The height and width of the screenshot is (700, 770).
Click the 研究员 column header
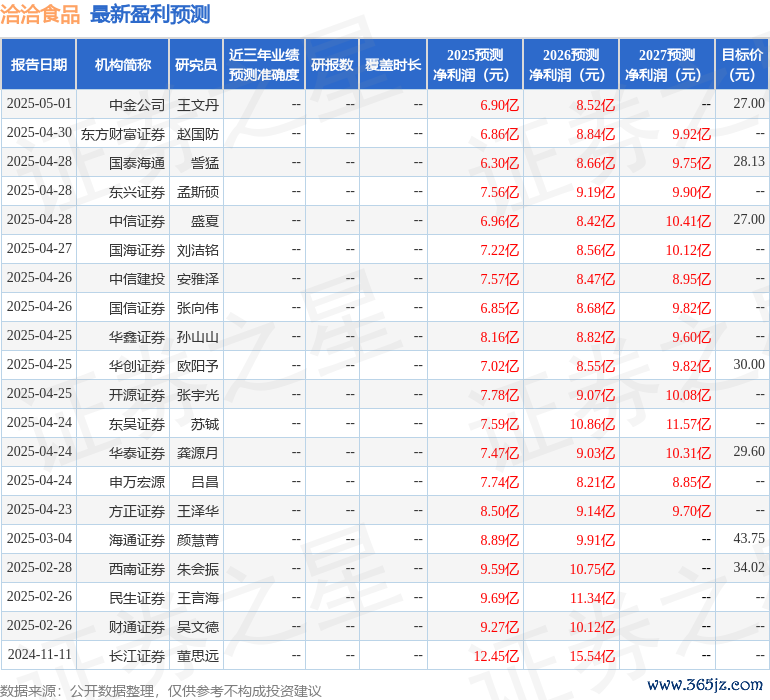pyautogui.click(x=195, y=64)
